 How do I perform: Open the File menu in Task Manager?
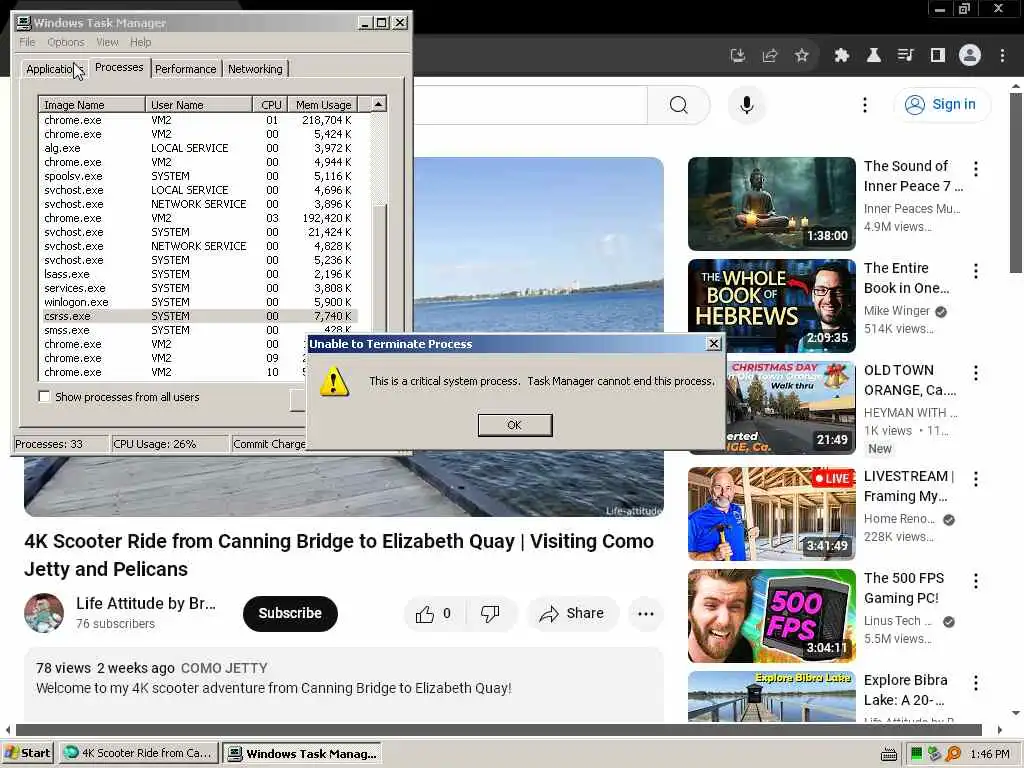pos(27,42)
